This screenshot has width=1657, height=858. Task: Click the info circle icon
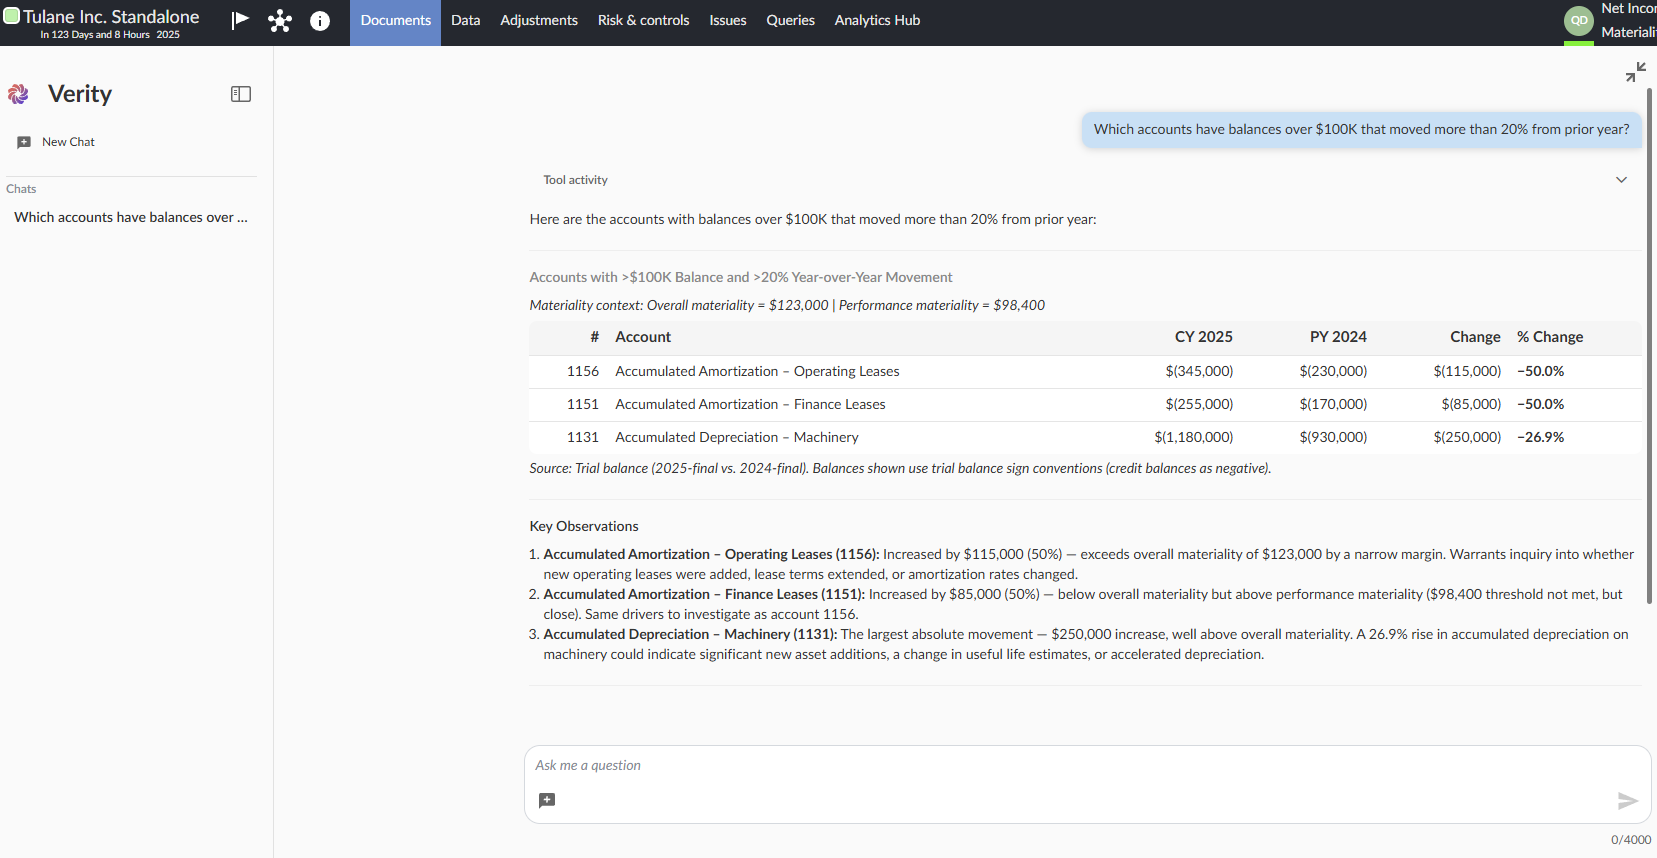tap(320, 21)
